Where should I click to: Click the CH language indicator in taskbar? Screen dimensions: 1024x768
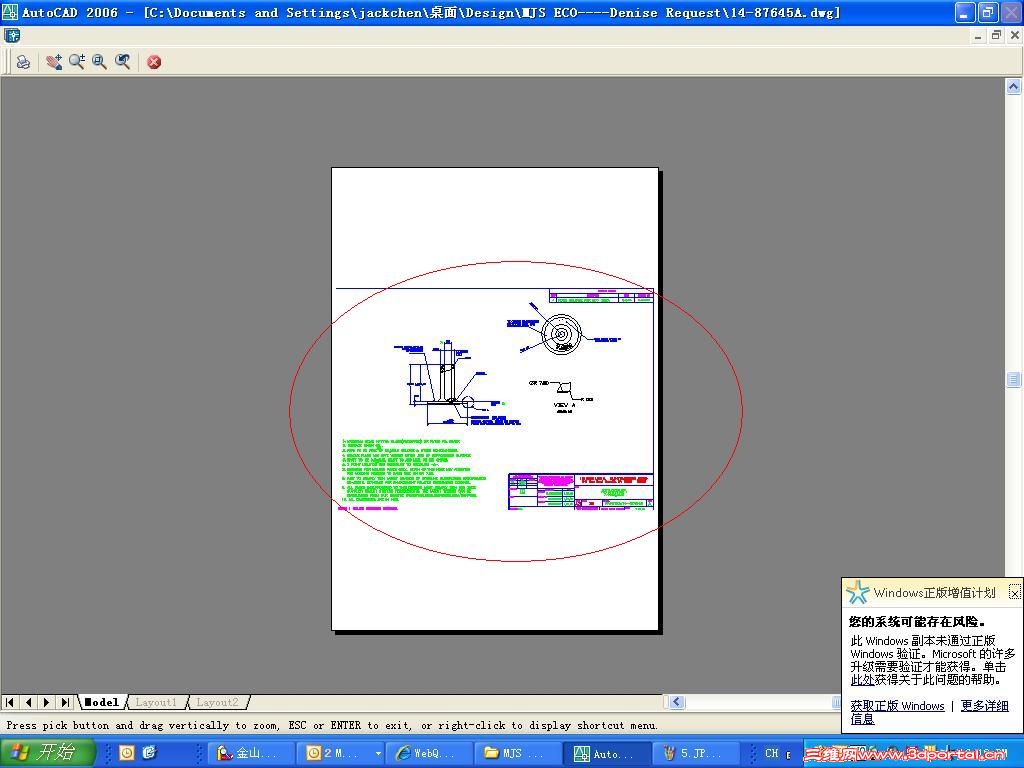pos(772,753)
